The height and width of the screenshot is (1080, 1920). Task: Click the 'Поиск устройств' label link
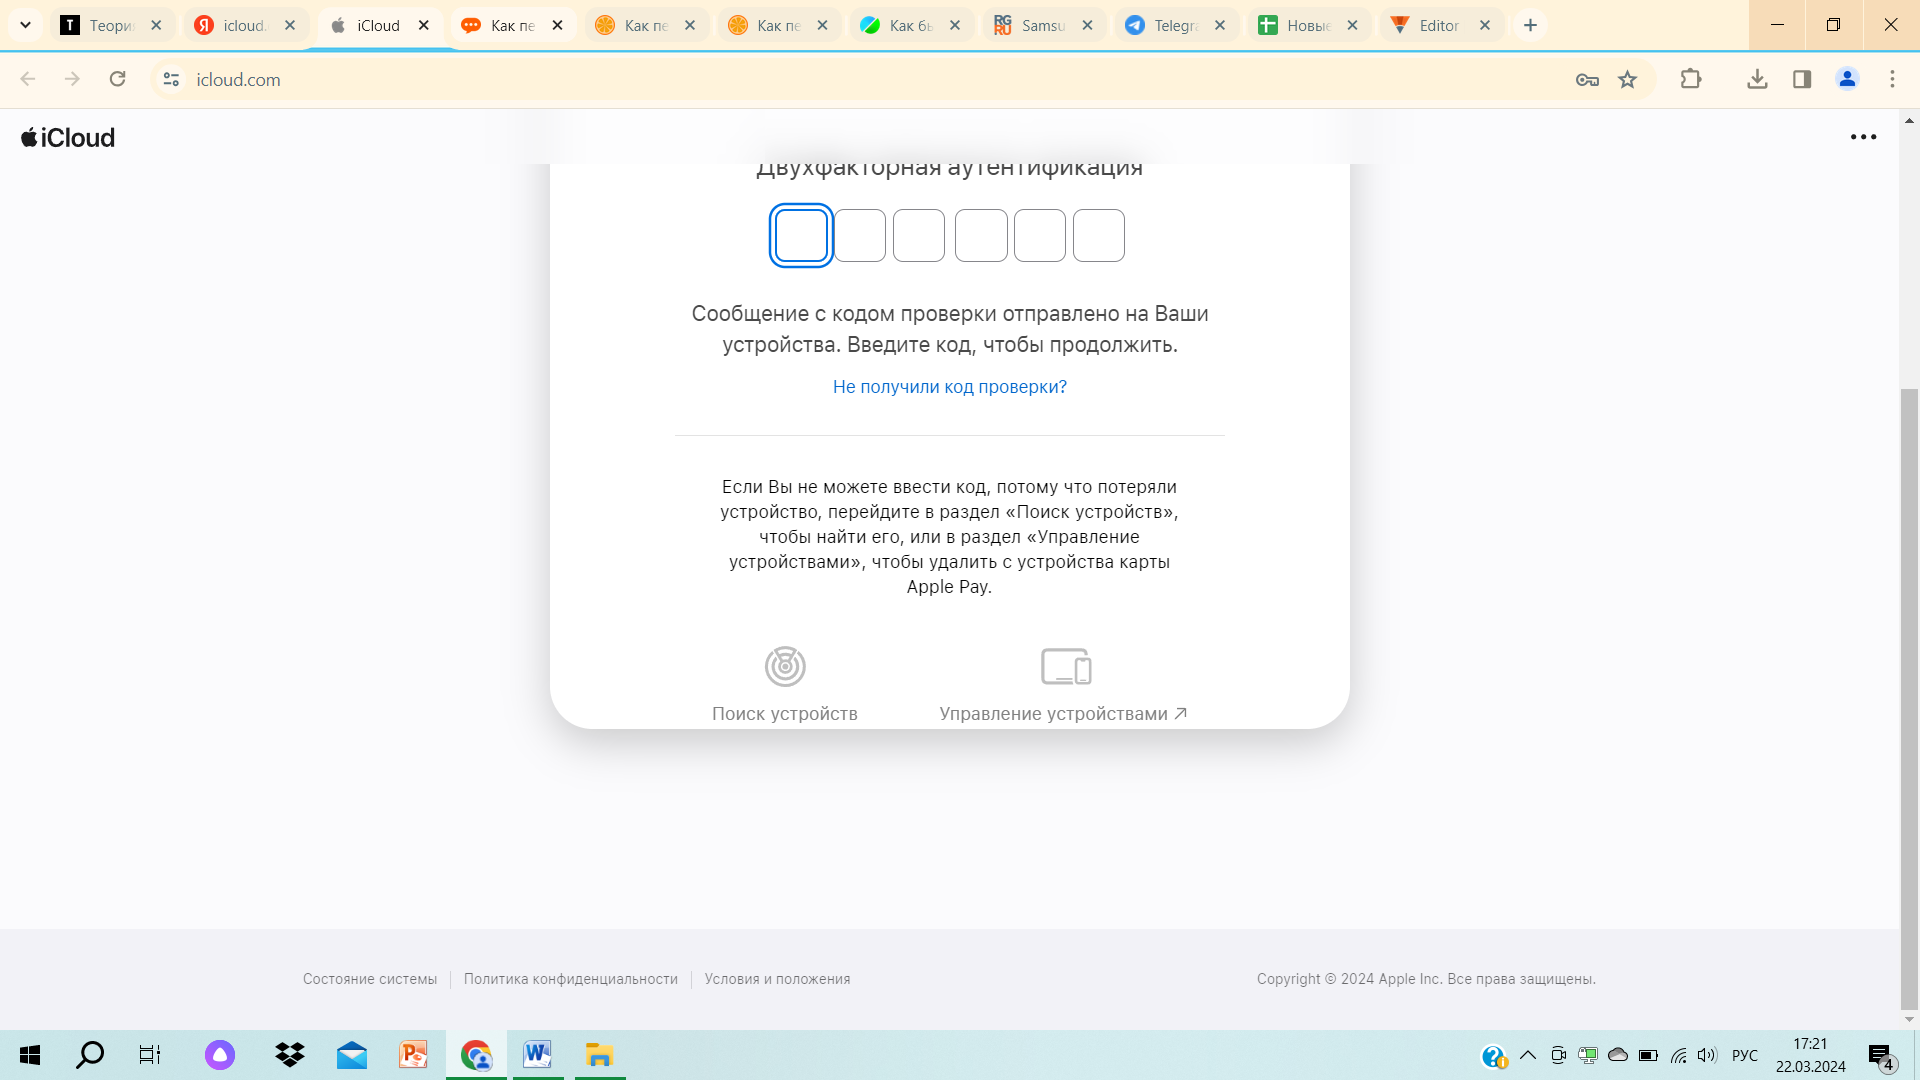pyautogui.click(x=785, y=714)
